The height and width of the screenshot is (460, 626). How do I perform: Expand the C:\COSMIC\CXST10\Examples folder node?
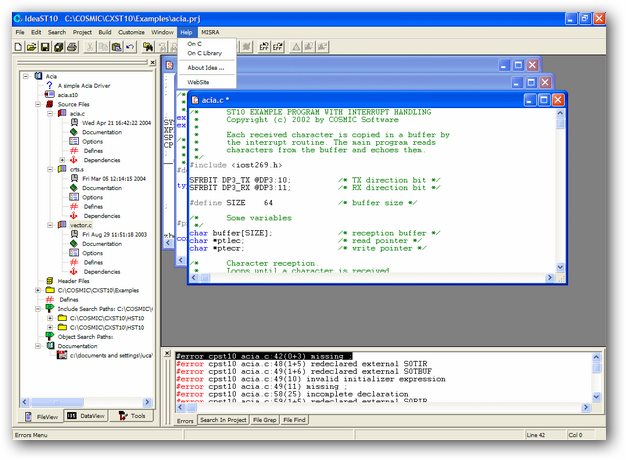pyautogui.click(x=38, y=290)
